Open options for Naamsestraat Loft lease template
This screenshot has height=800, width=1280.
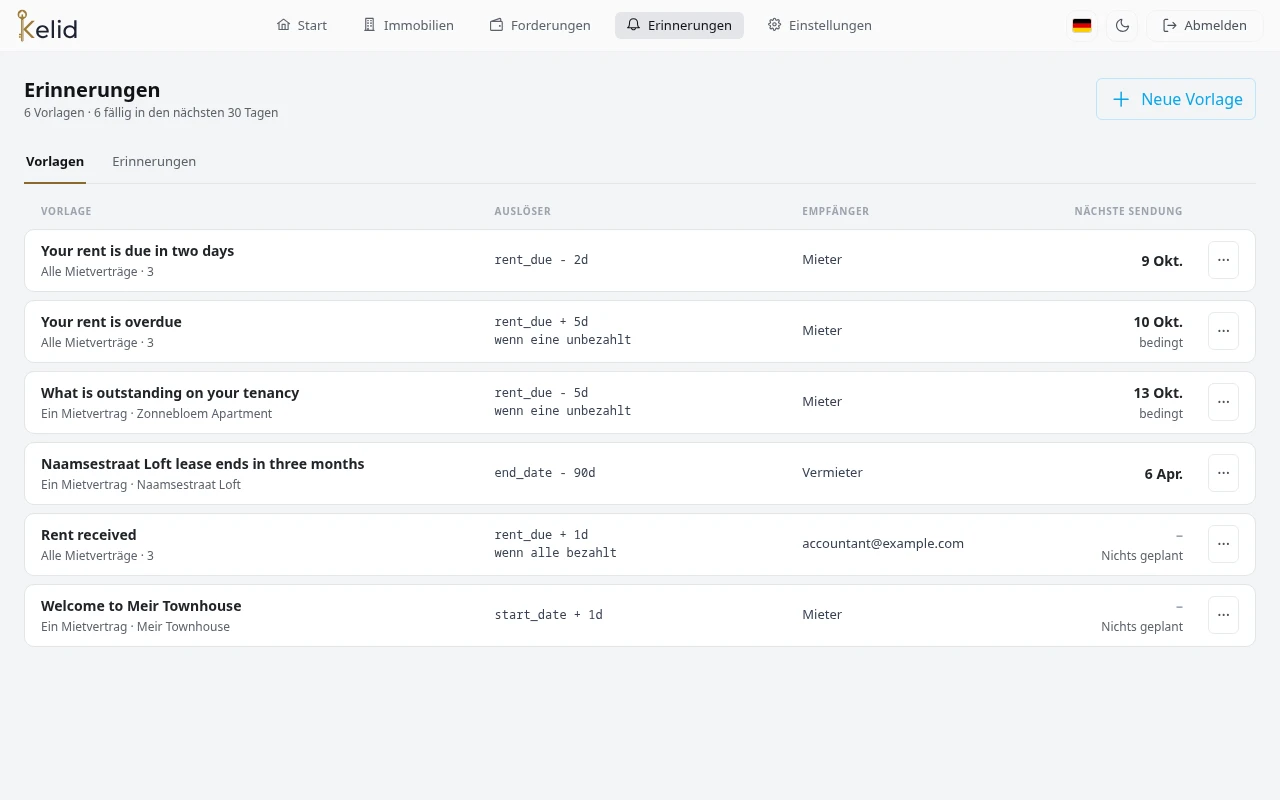(1223, 473)
